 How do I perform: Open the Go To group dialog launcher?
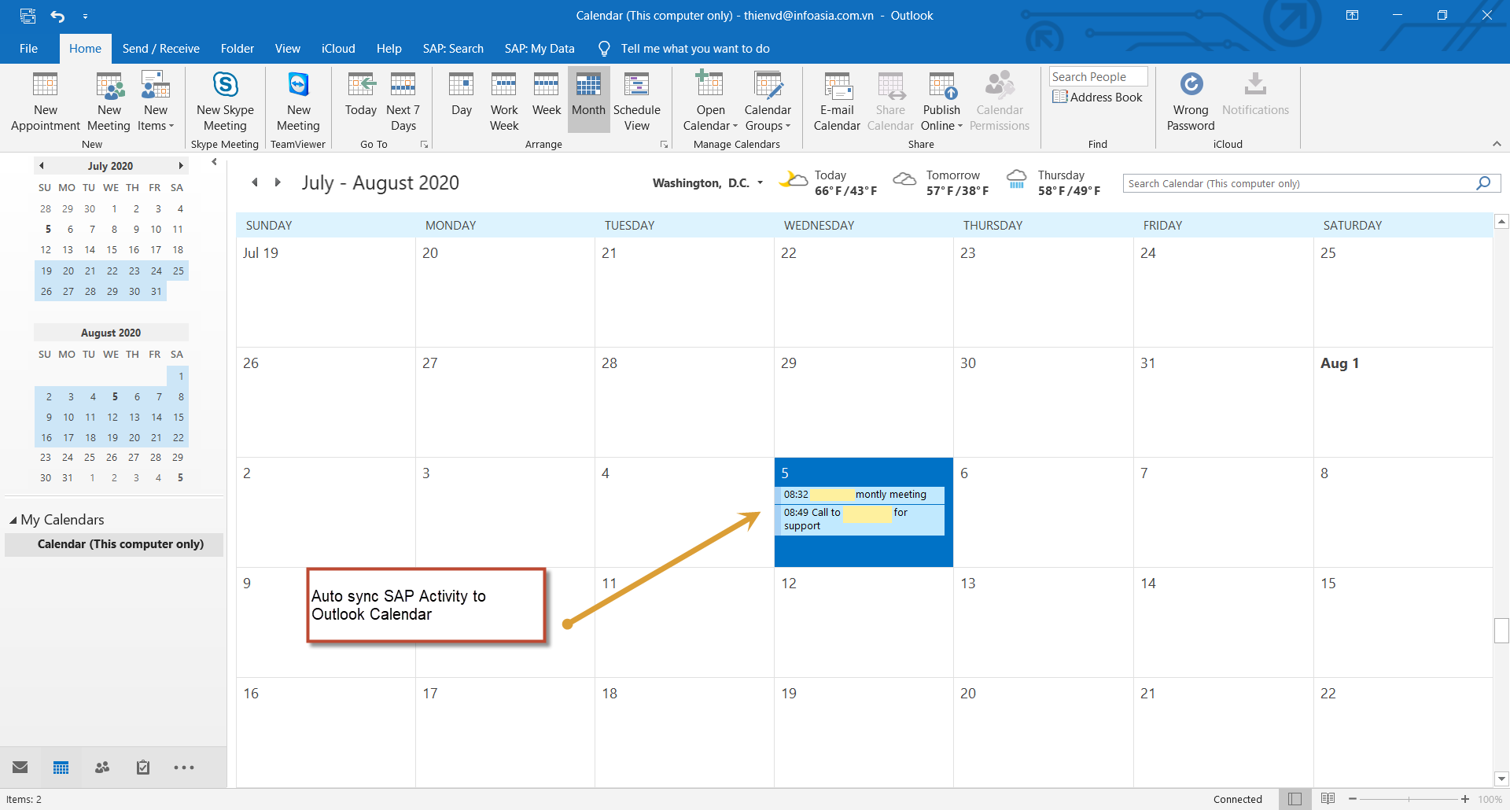click(x=424, y=145)
